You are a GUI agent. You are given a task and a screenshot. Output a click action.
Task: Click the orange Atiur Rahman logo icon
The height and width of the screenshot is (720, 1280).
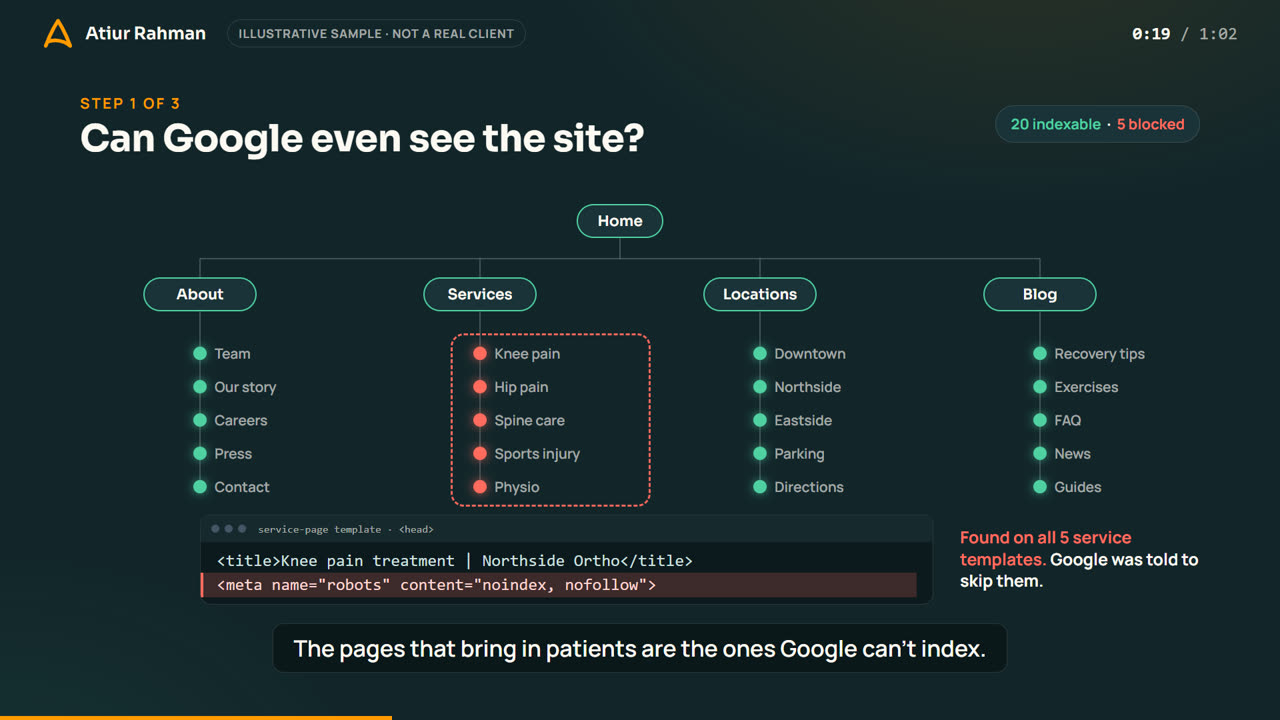click(58, 34)
